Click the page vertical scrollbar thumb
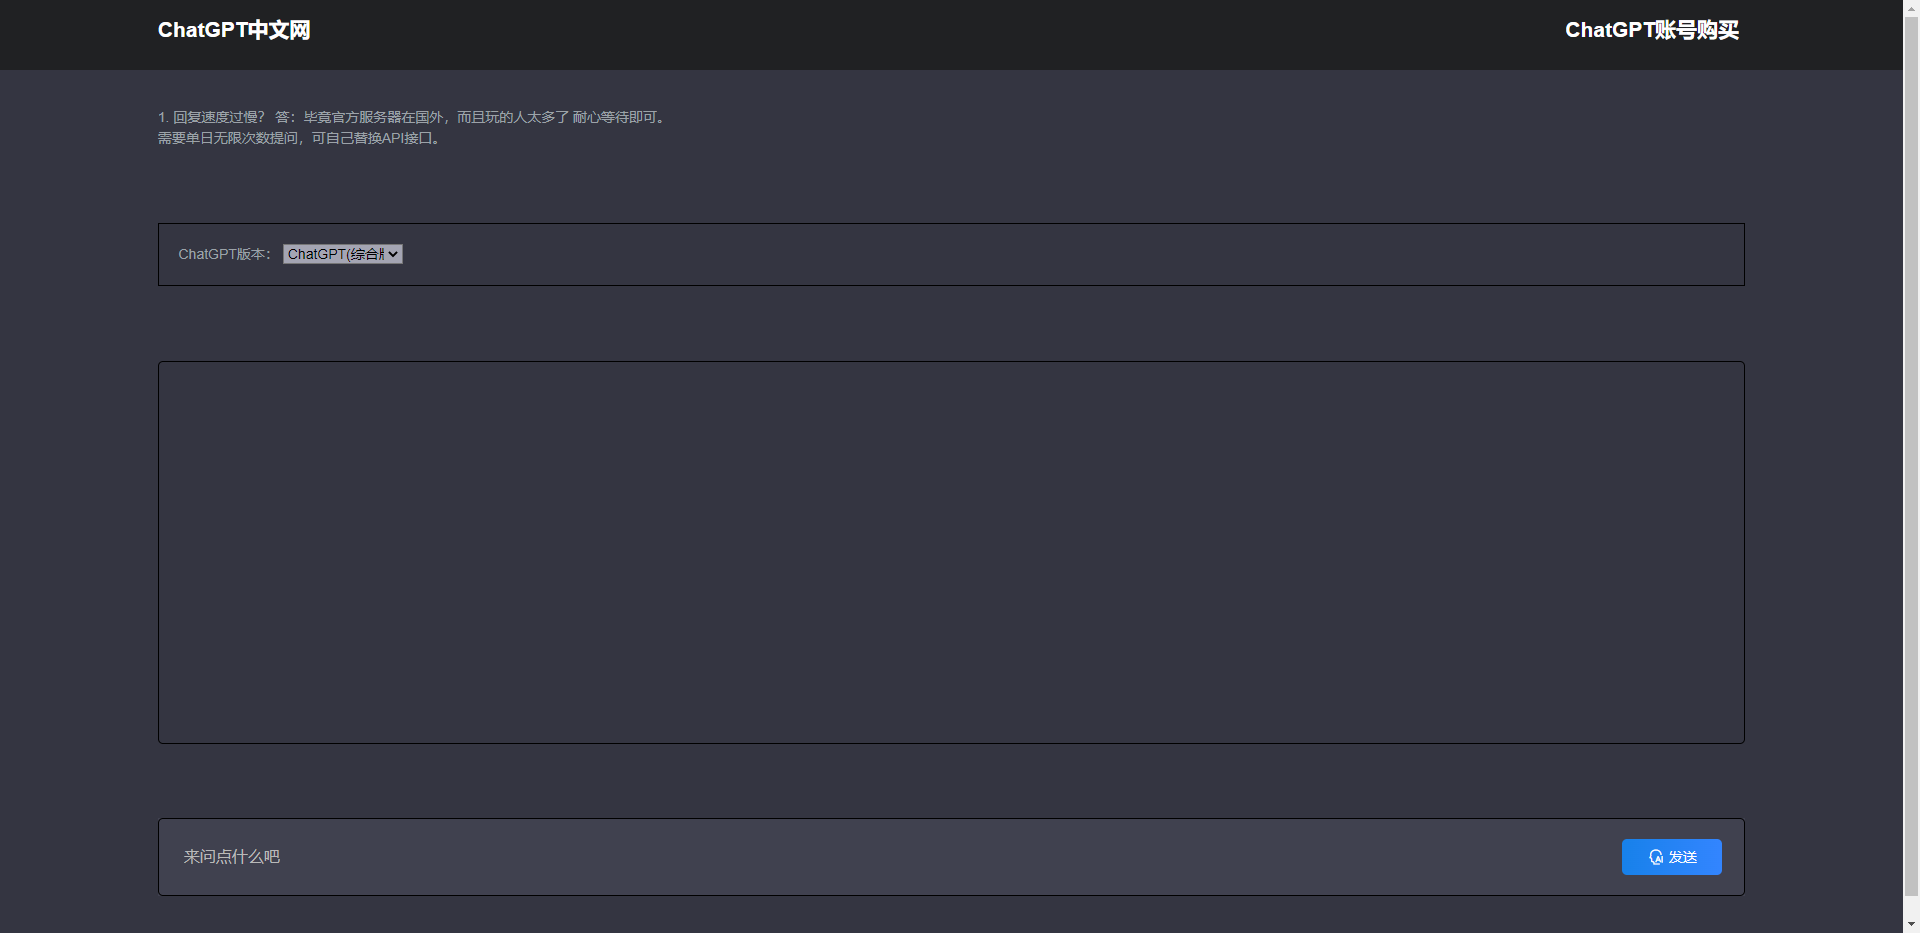 (x=1911, y=455)
